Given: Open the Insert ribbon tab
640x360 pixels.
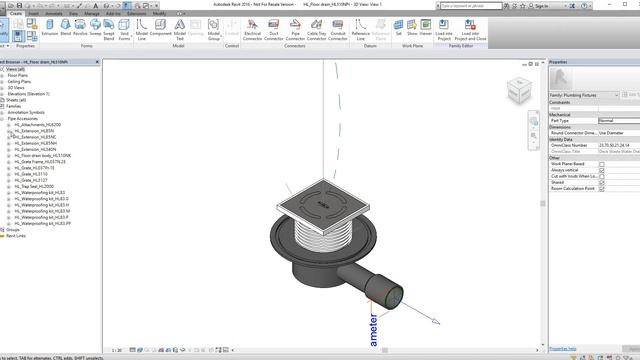Looking at the screenshot, I should point(33,13).
